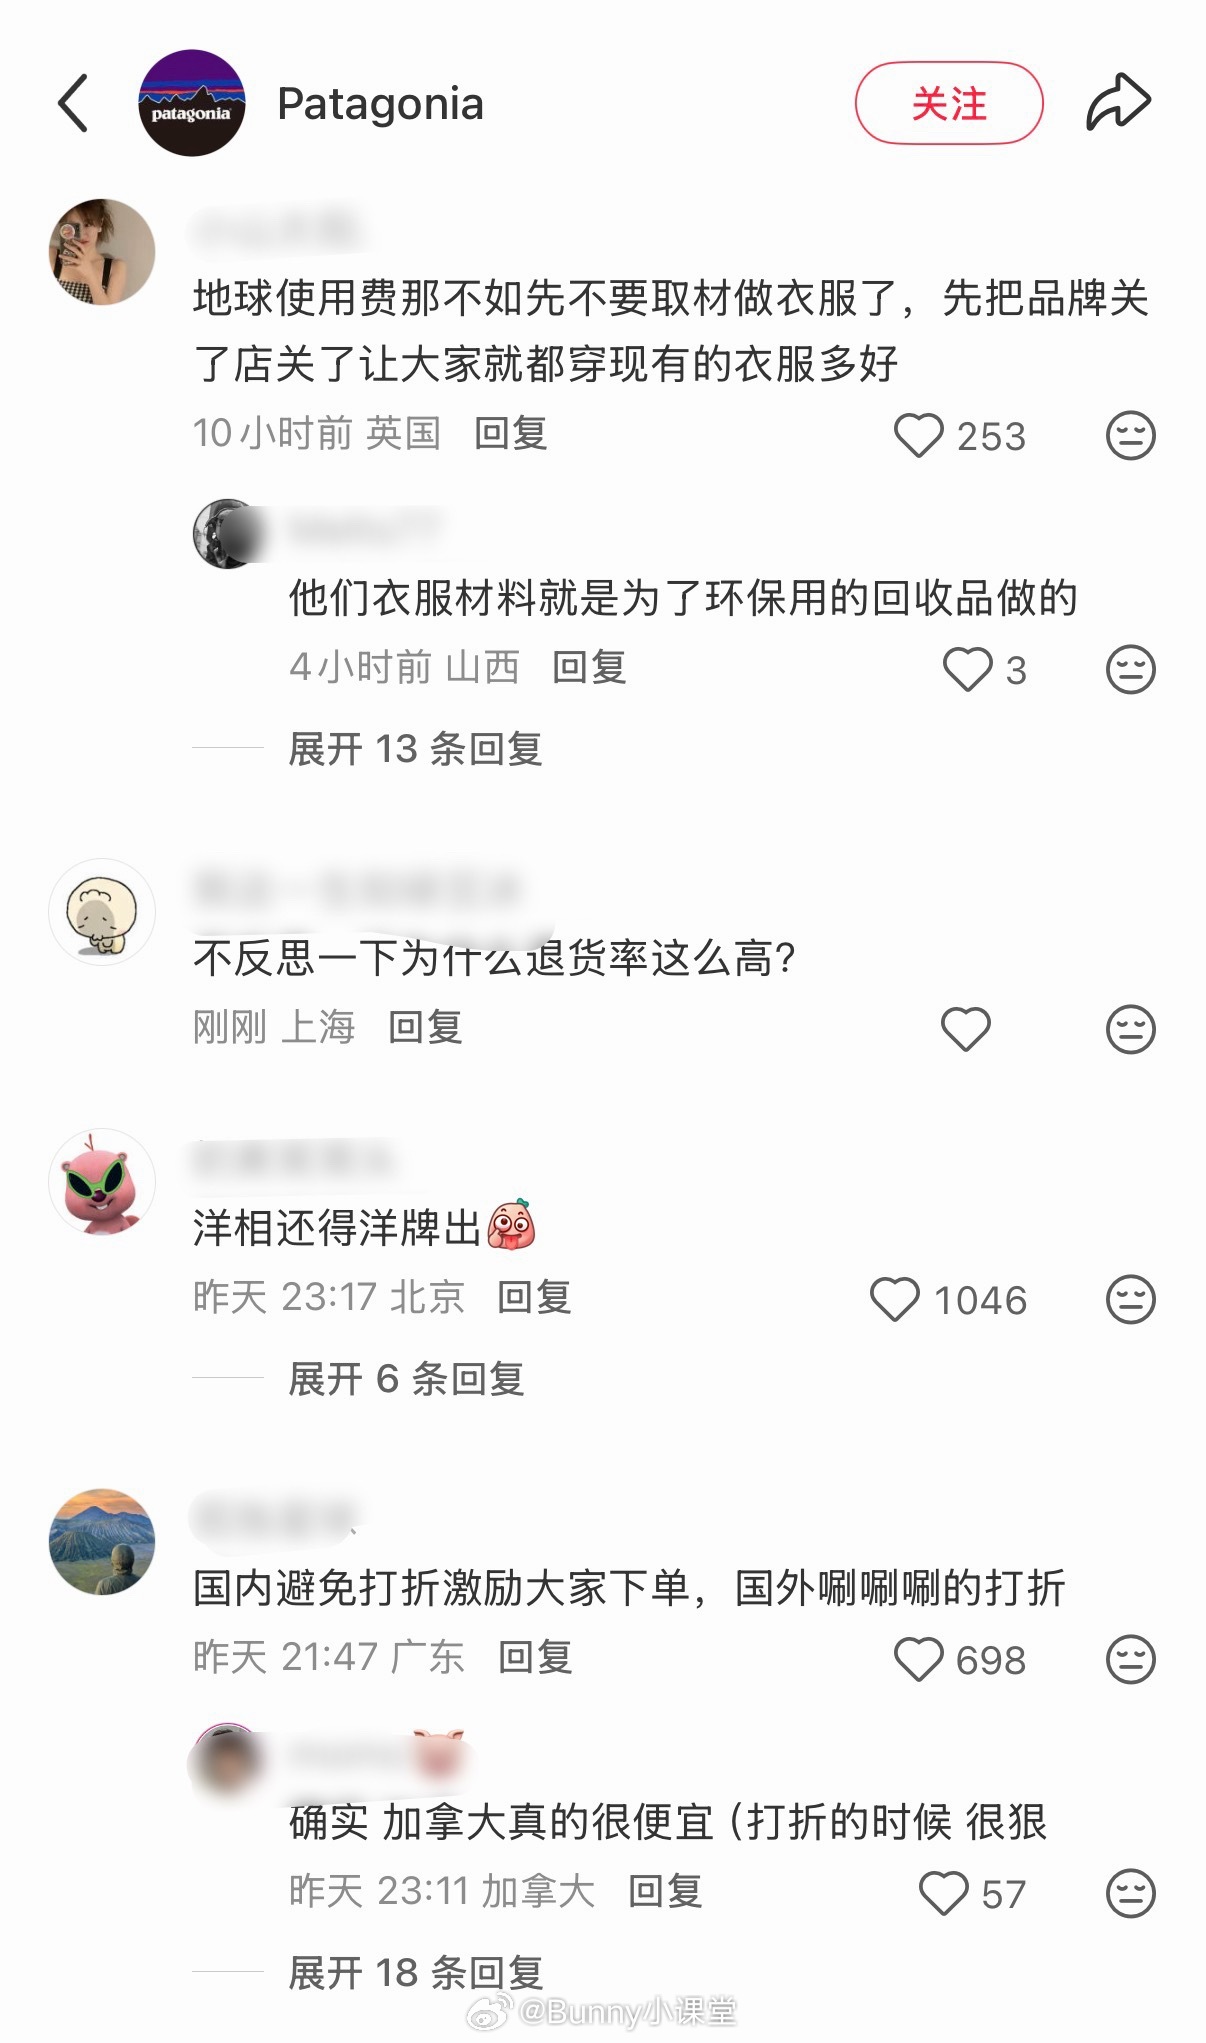This screenshot has height=2043, width=1206.
Task: Follow Patagonia with 关注 button
Action: tap(949, 103)
